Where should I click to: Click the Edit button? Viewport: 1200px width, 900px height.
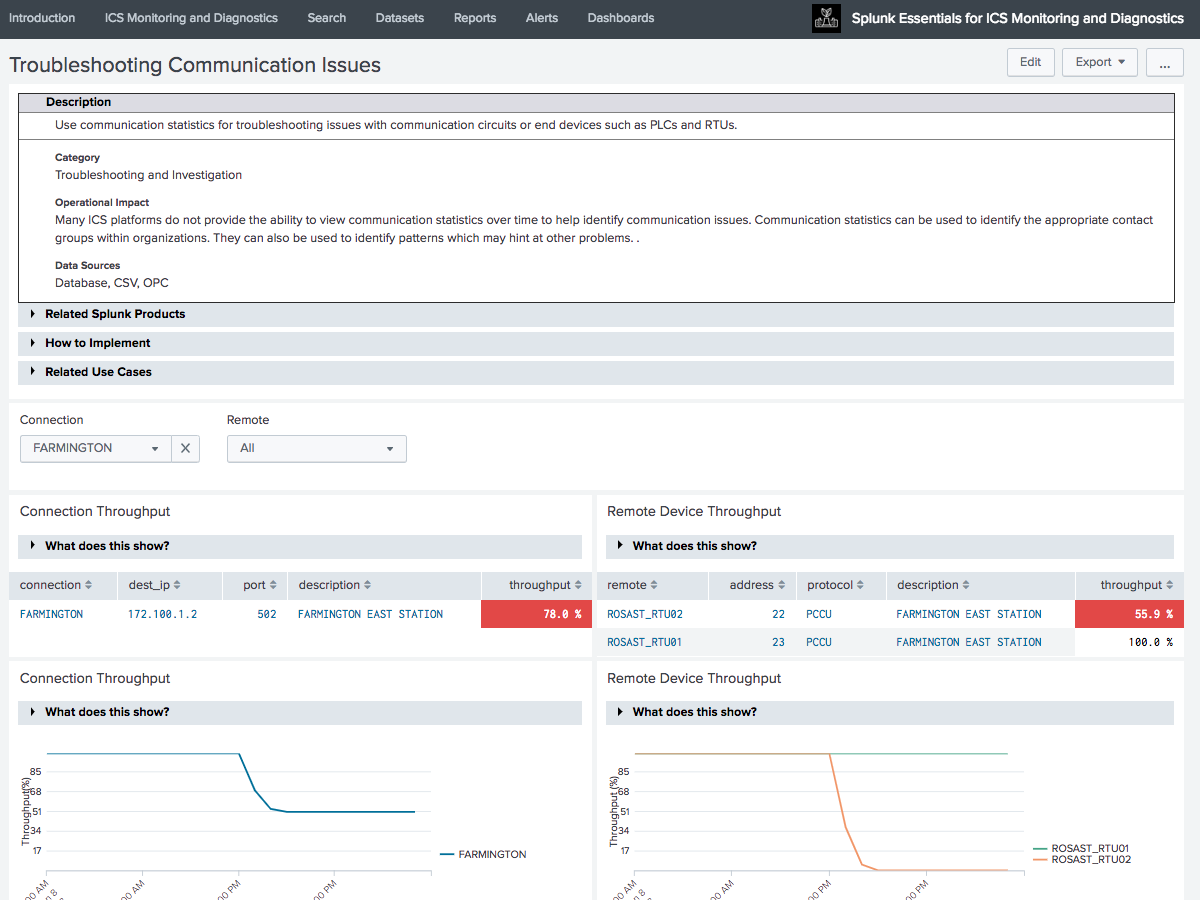(1030, 62)
